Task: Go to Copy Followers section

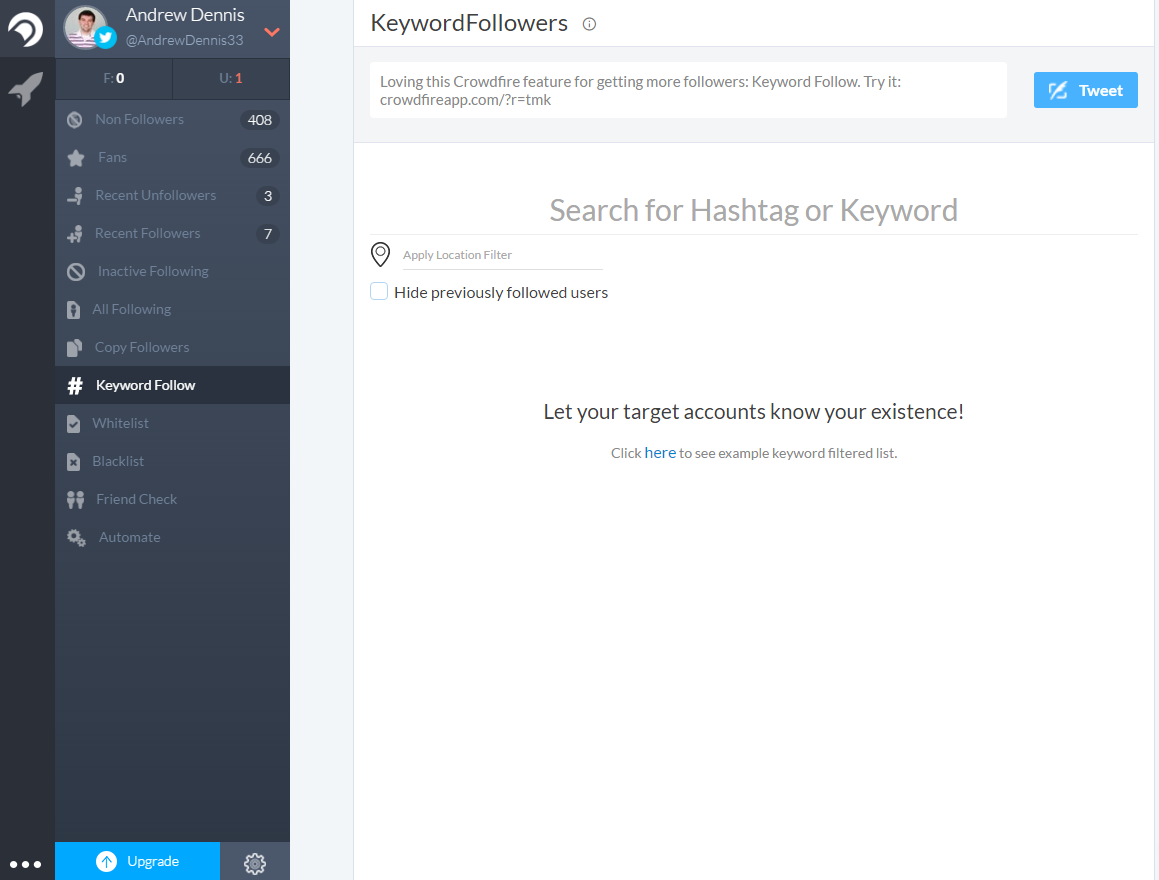Action: pyautogui.click(x=141, y=348)
